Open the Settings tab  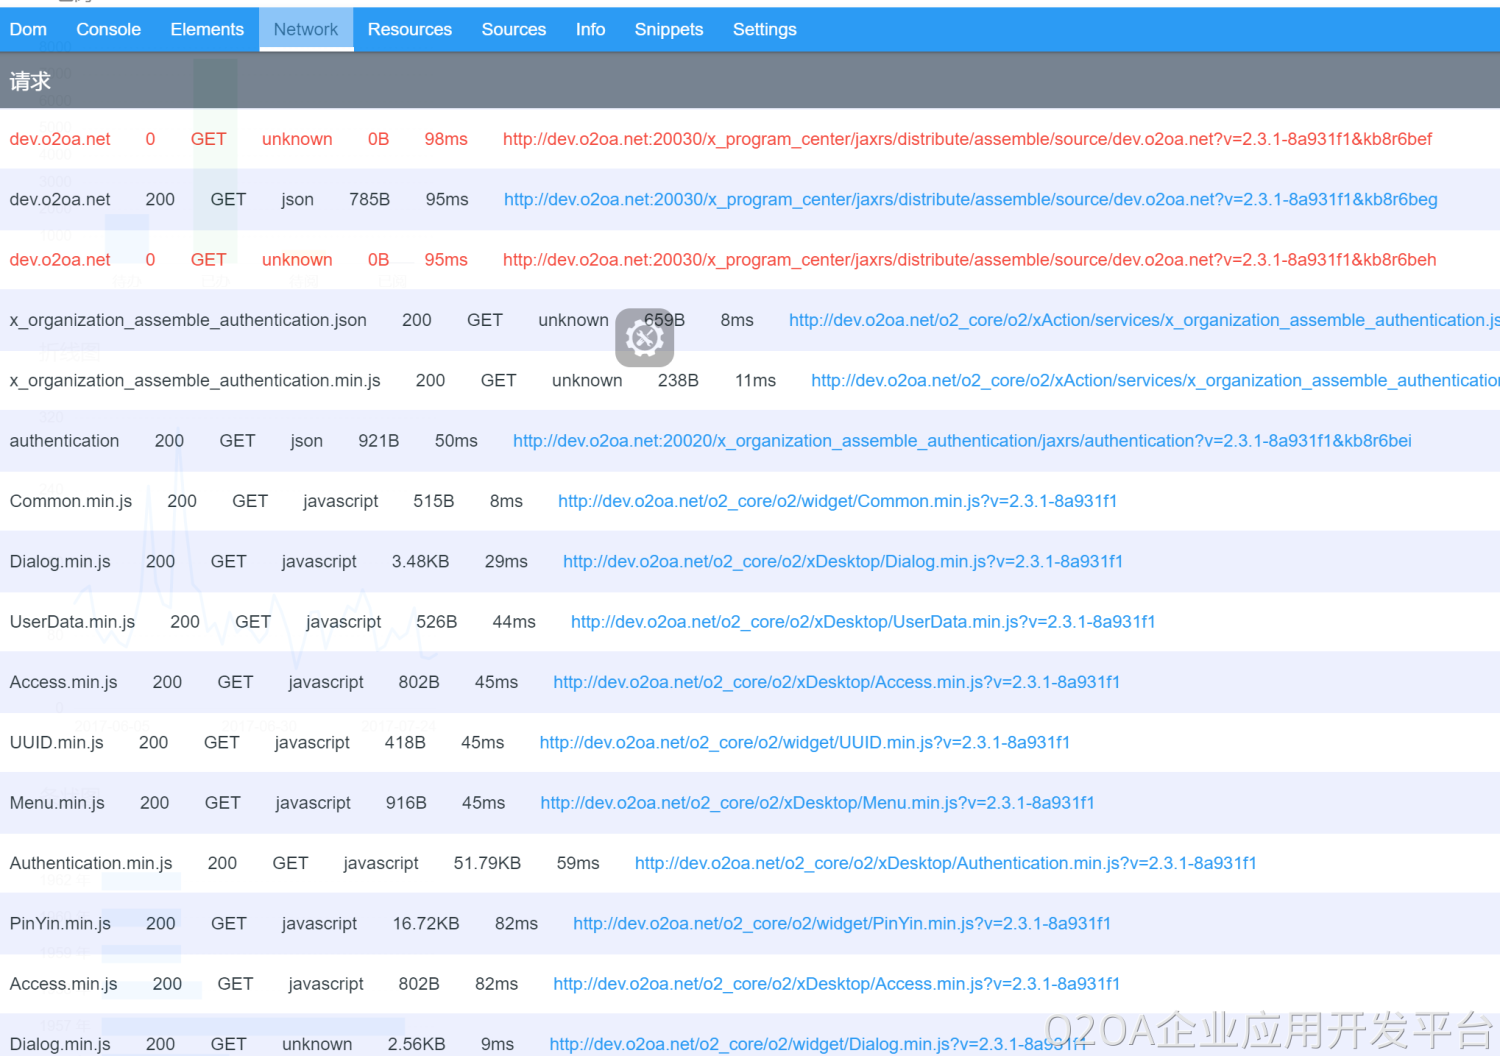(x=764, y=30)
